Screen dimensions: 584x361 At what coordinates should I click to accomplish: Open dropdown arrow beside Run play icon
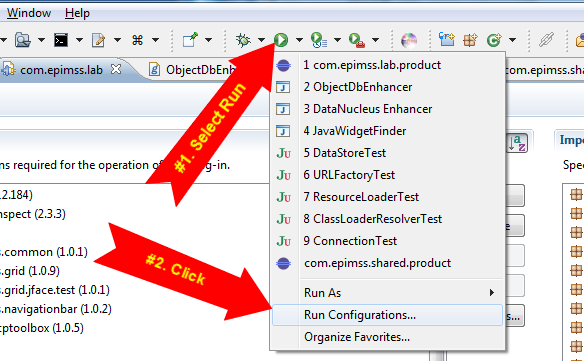point(299,40)
